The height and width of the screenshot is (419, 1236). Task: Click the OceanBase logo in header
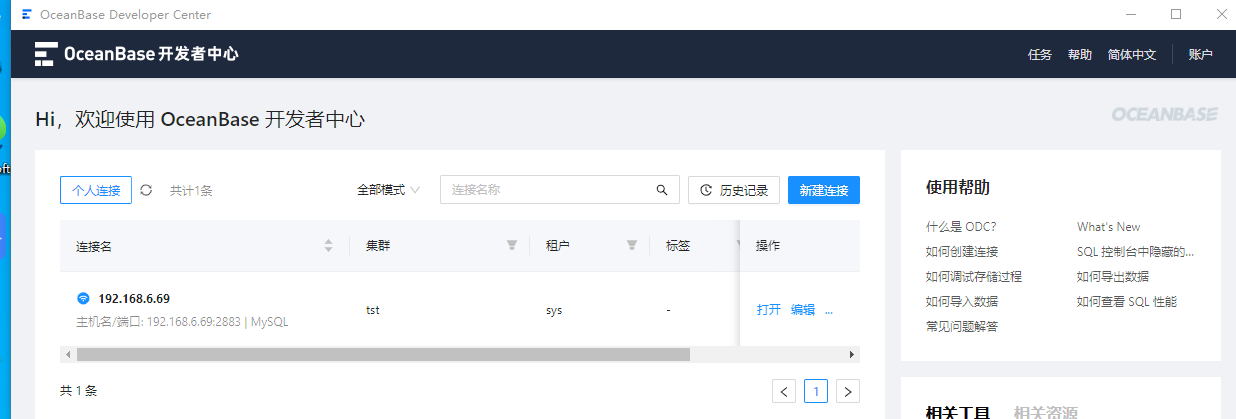[137, 54]
